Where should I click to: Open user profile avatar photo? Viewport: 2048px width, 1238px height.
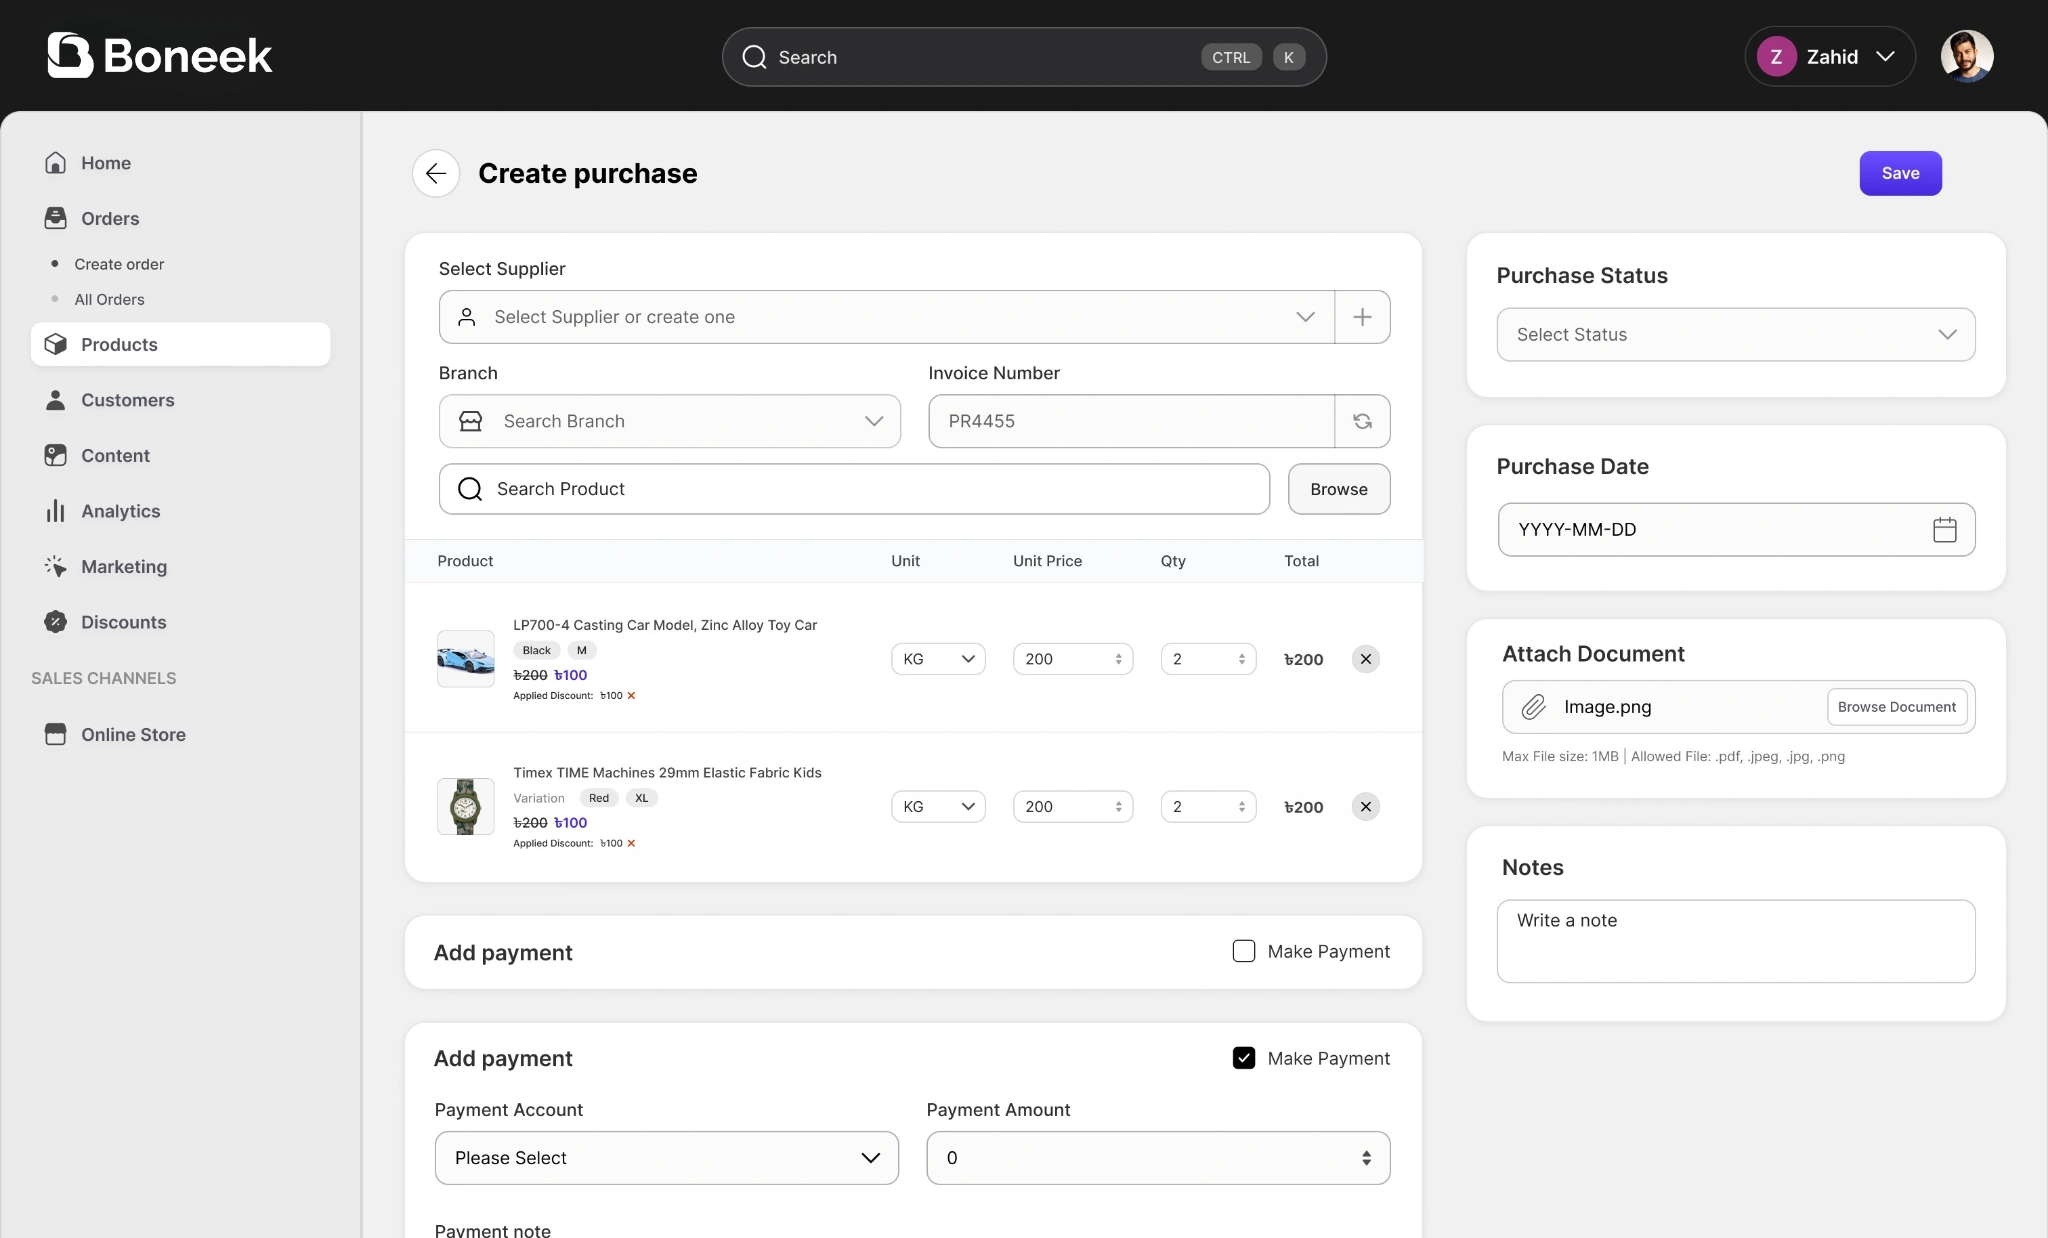1966,57
